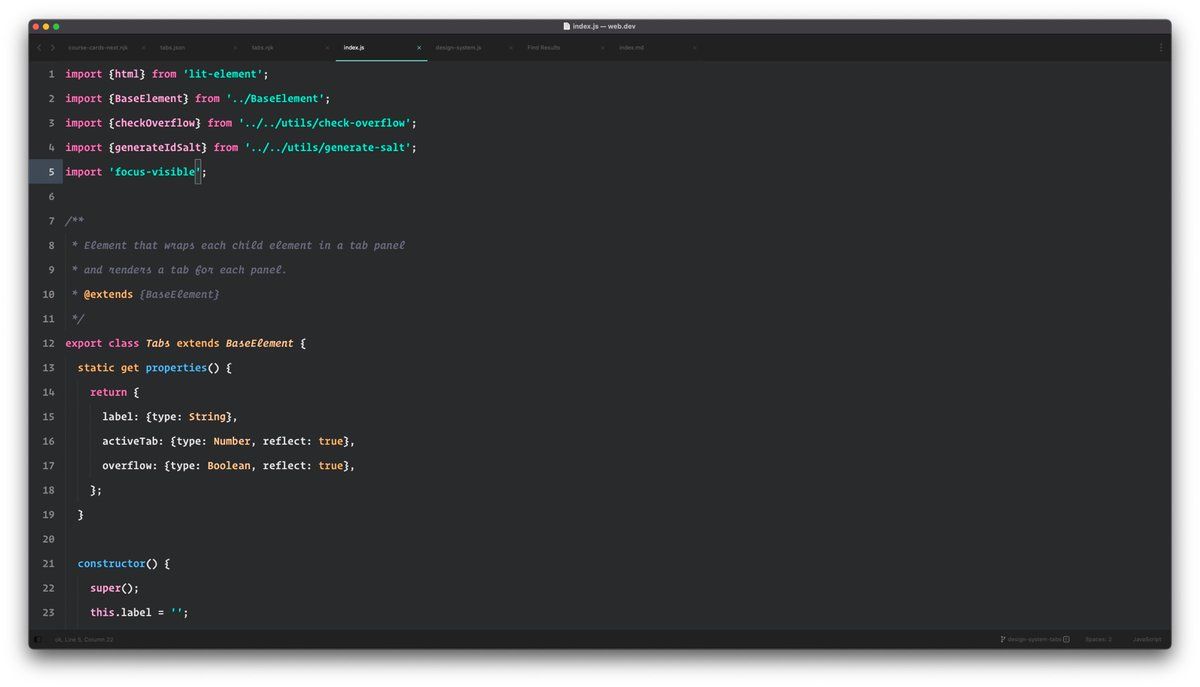Click the git branch icon design-system-tabs
Image resolution: width=1200 pixels, height=687 pixels.
[x=1003, y=639]
